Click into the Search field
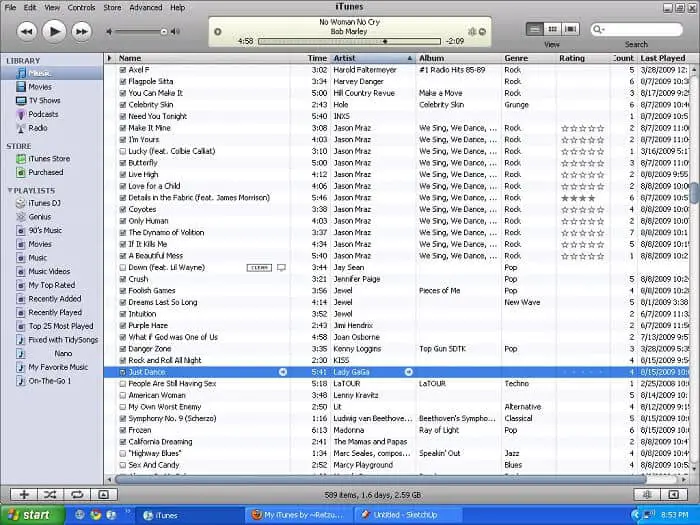This screenshot has height=525, width=700. point(636,29)
